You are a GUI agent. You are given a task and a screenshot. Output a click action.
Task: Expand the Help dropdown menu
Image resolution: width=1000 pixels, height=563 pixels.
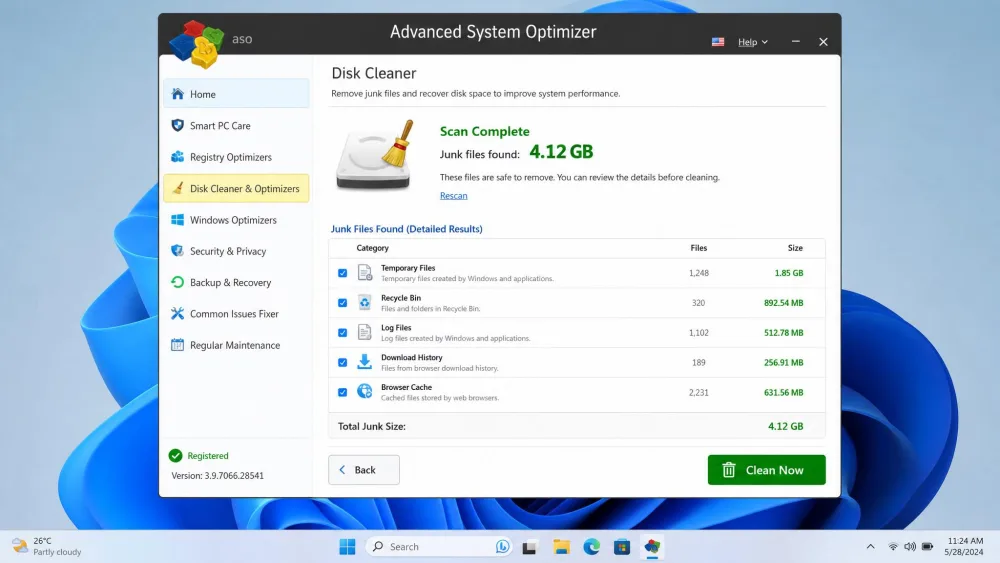(x=753, y=42)
